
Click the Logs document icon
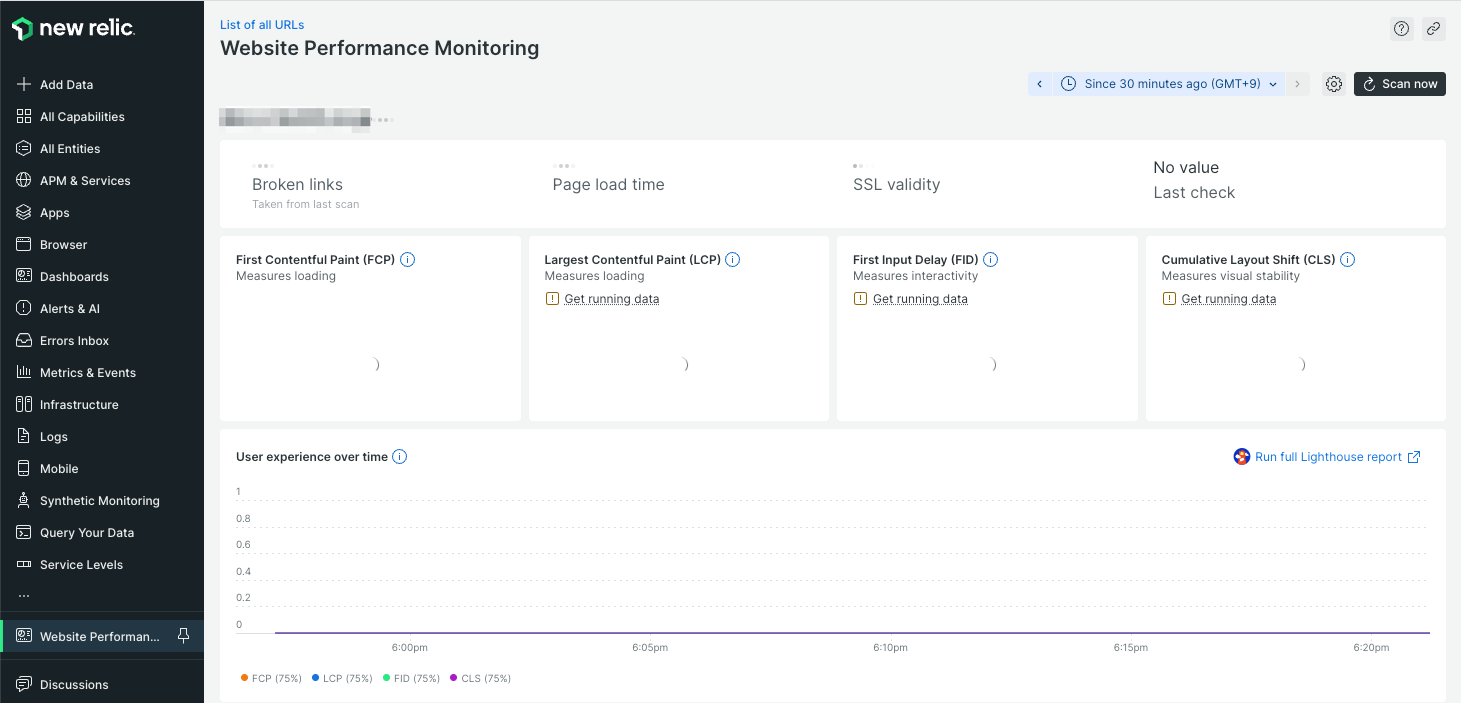click(x=24, y=437)
